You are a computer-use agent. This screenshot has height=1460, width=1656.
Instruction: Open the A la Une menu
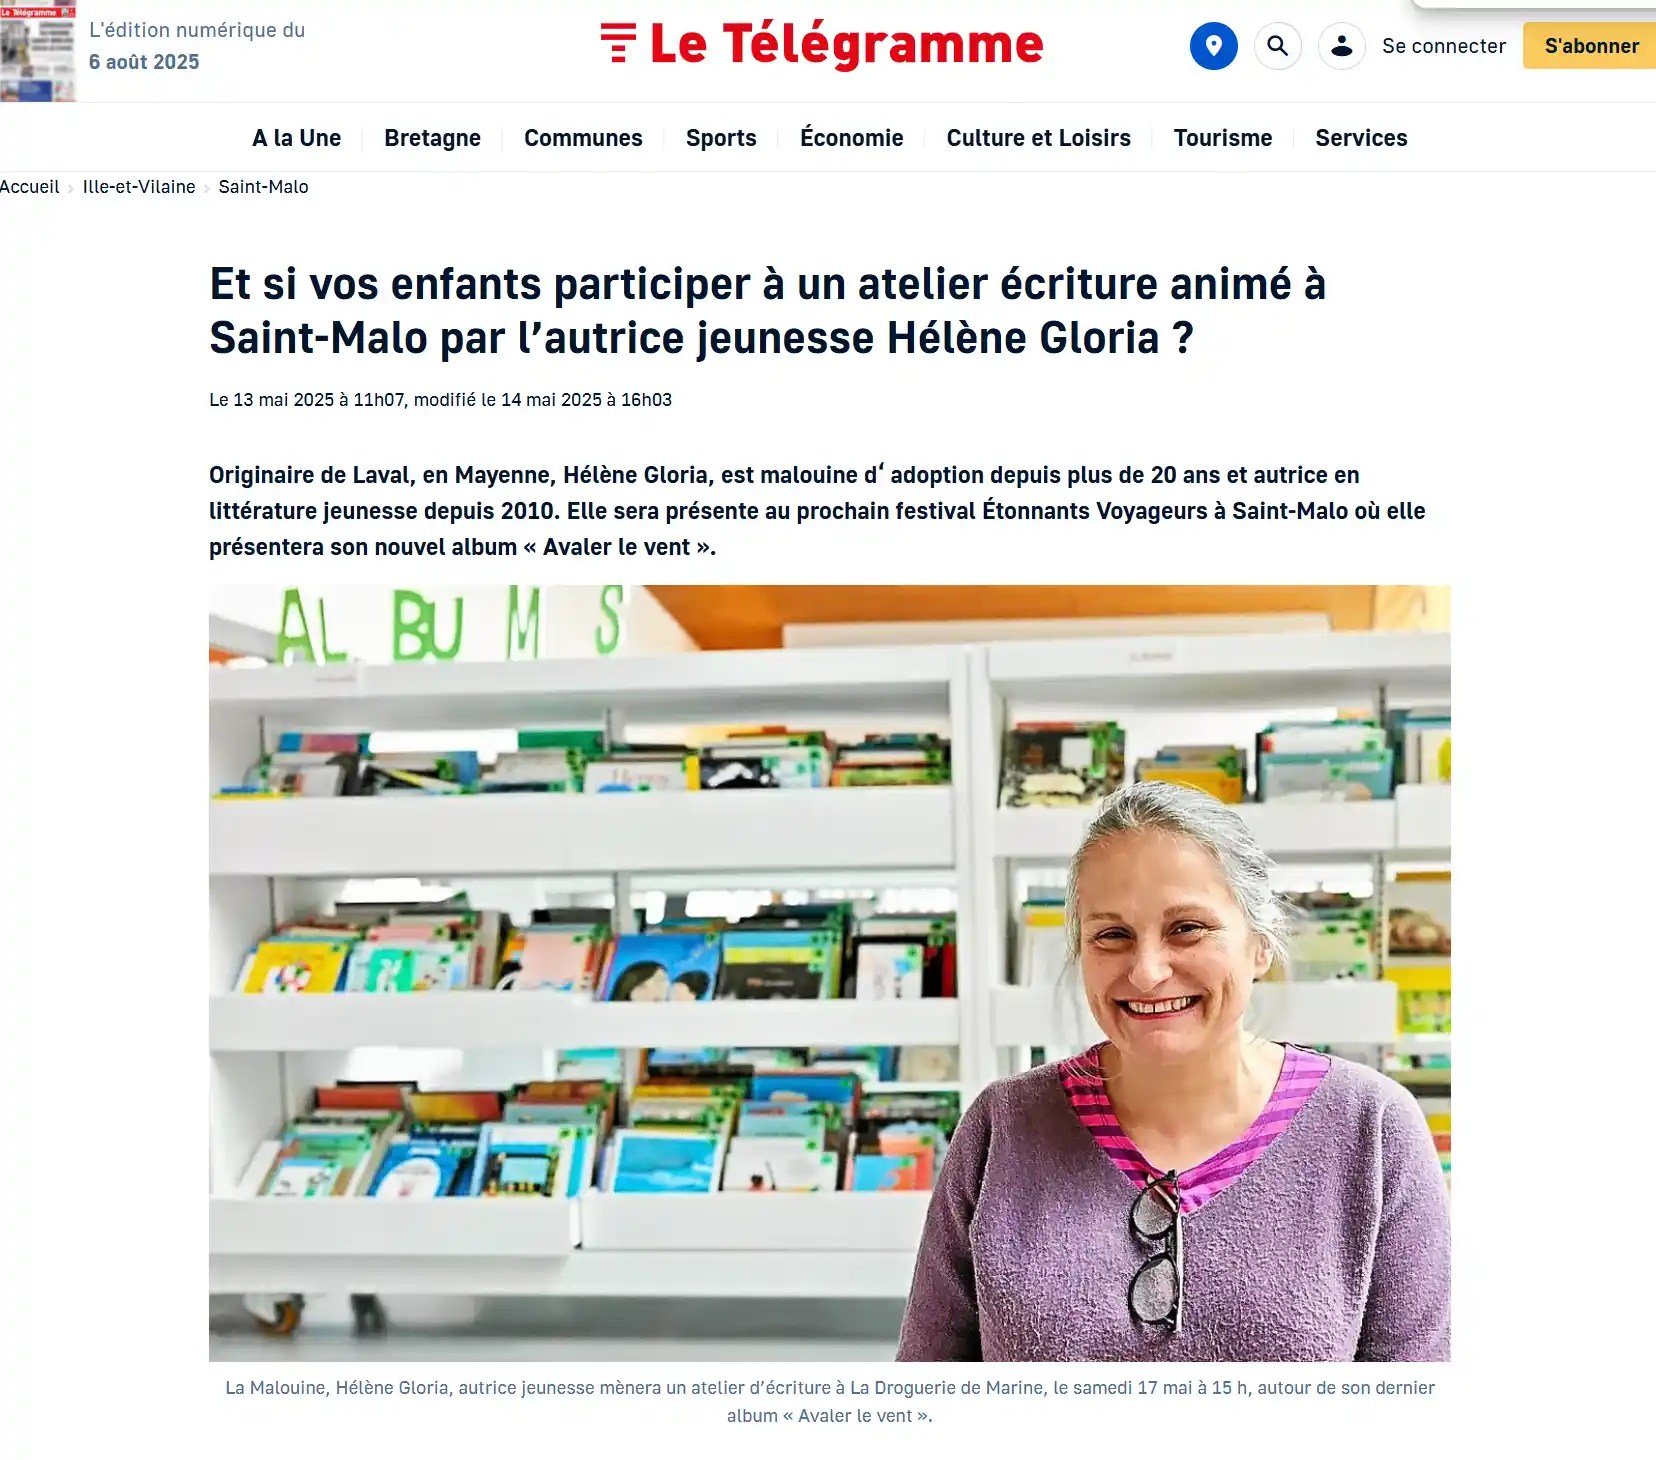(x=296, y=138)
